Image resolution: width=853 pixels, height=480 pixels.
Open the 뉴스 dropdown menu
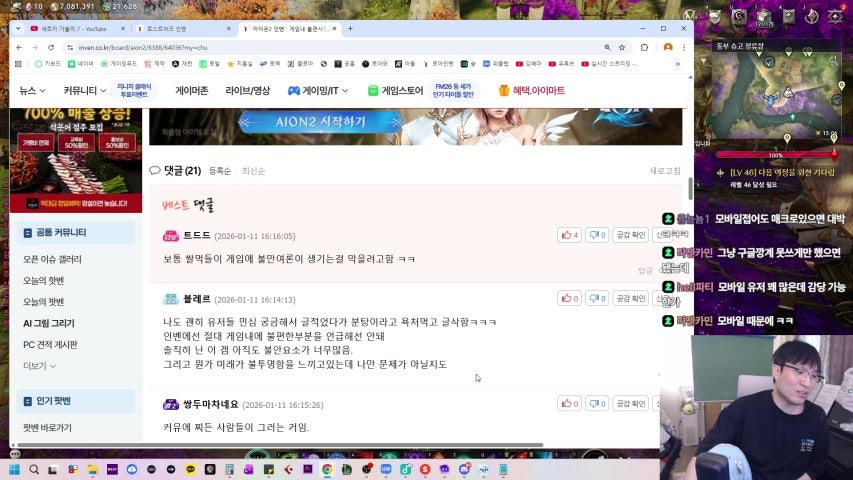[32, 91]
